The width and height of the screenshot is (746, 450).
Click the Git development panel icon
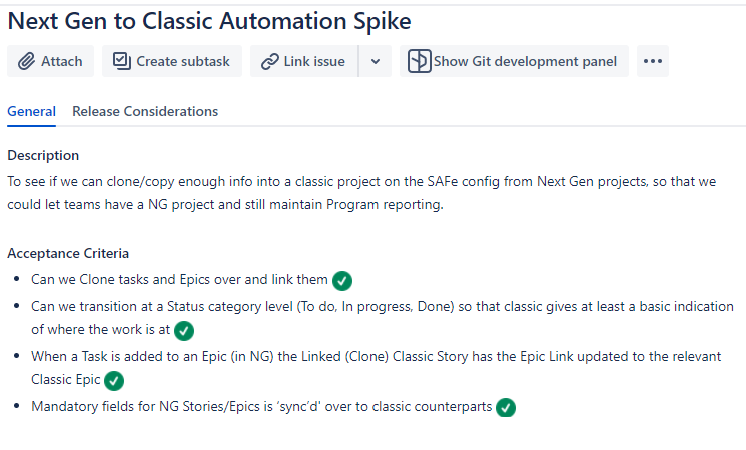[419, 61]
